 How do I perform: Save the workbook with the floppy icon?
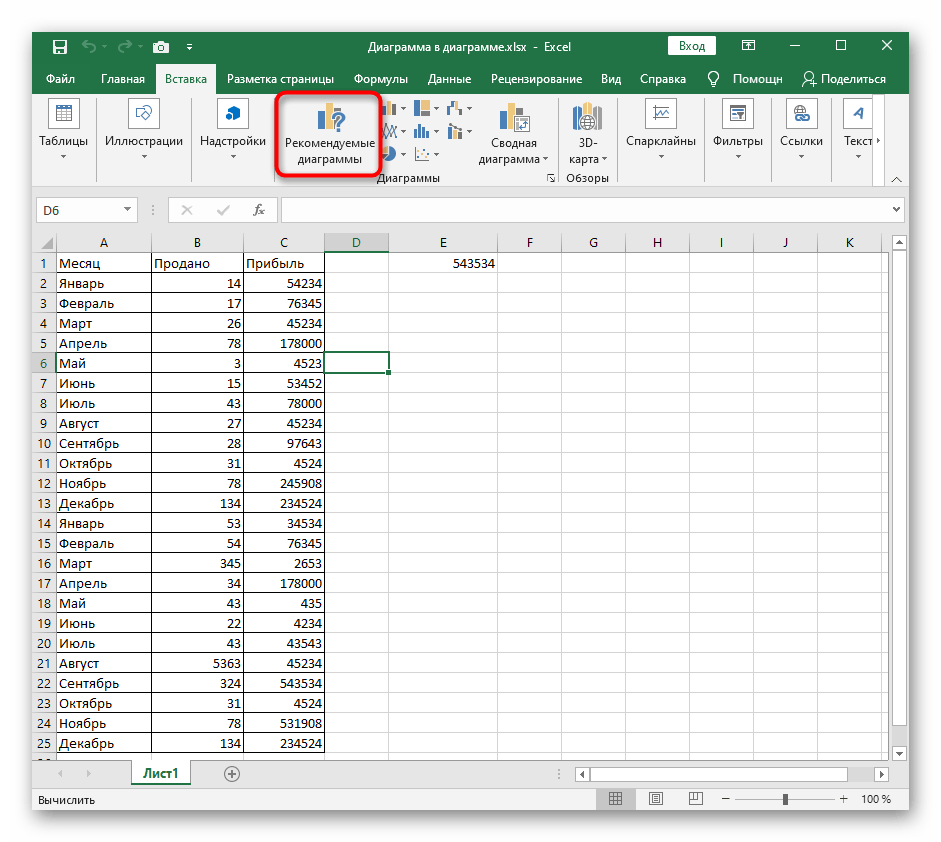(59, 46)
